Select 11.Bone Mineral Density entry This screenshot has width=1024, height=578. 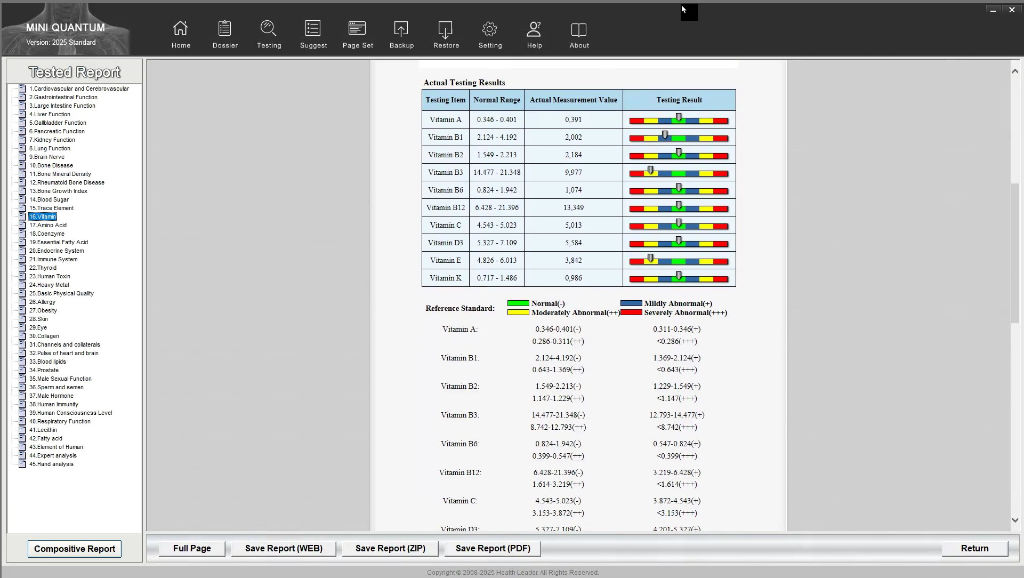[60, 174]
